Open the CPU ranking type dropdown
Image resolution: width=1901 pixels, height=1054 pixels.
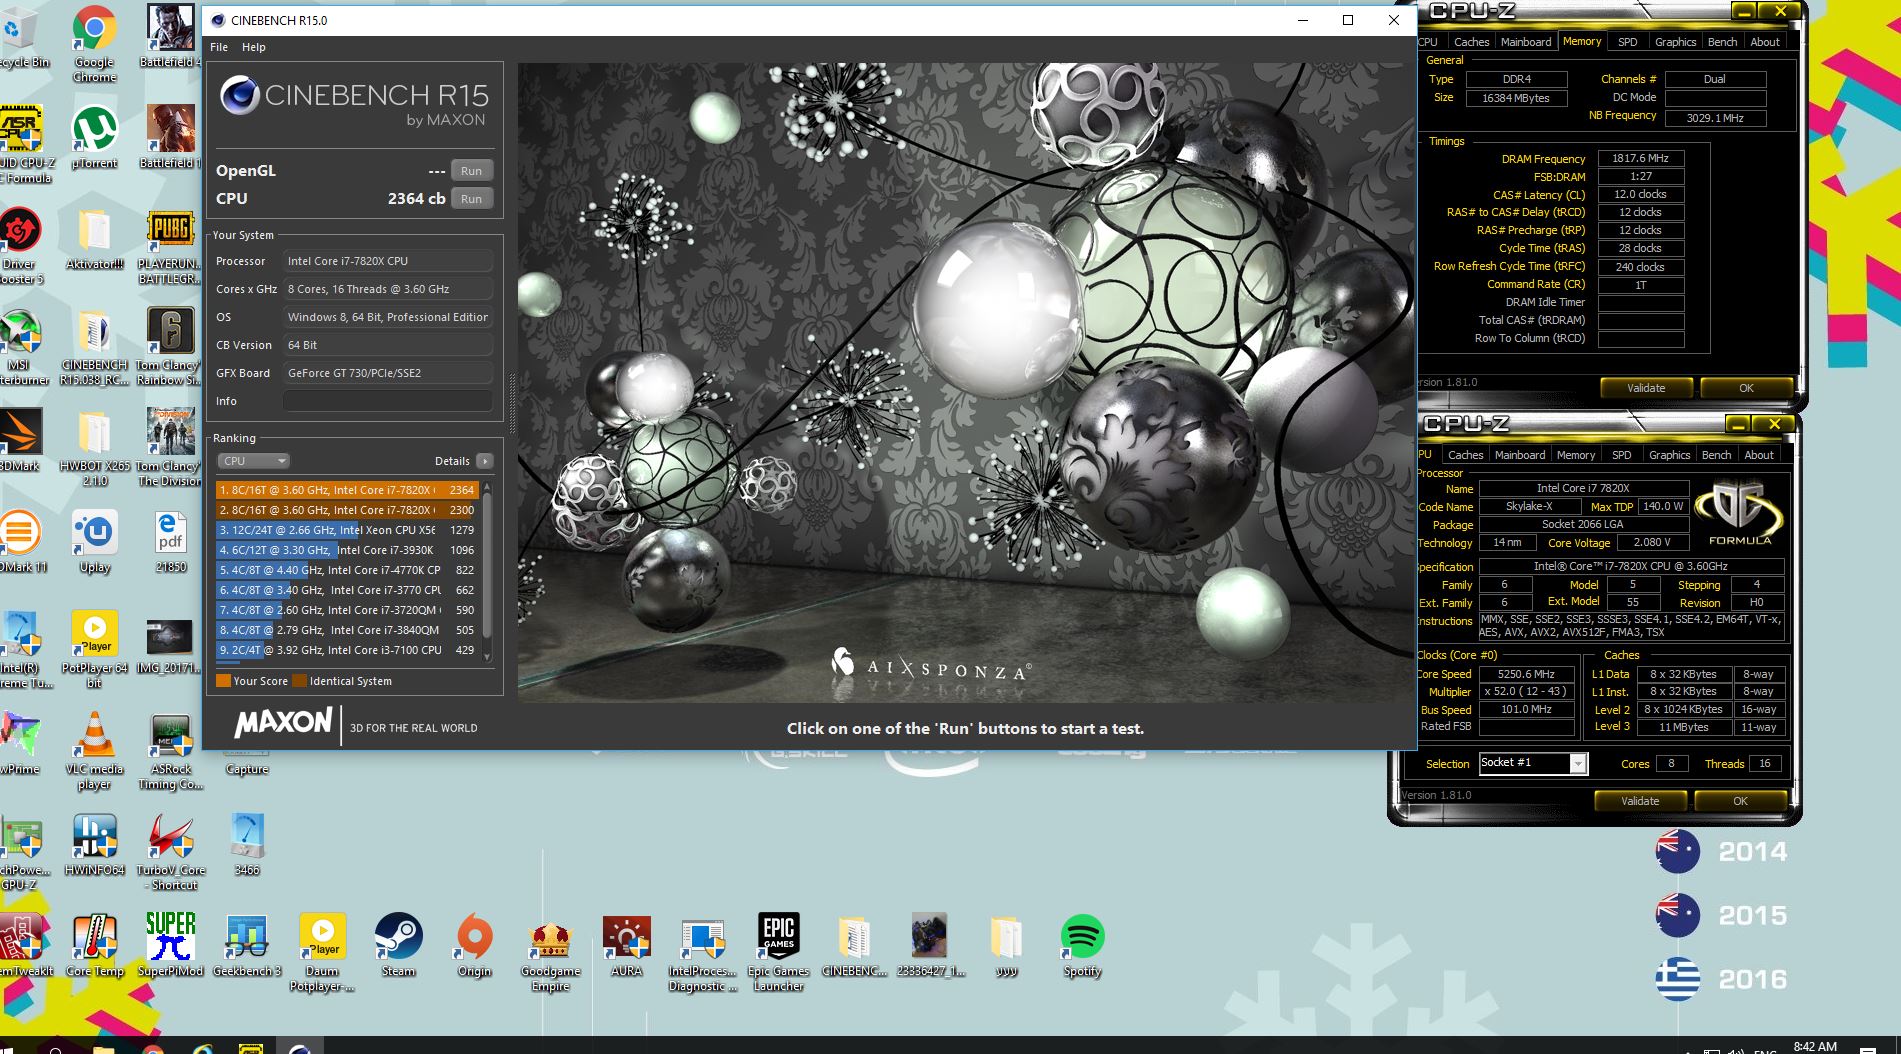tap(253, 461)
